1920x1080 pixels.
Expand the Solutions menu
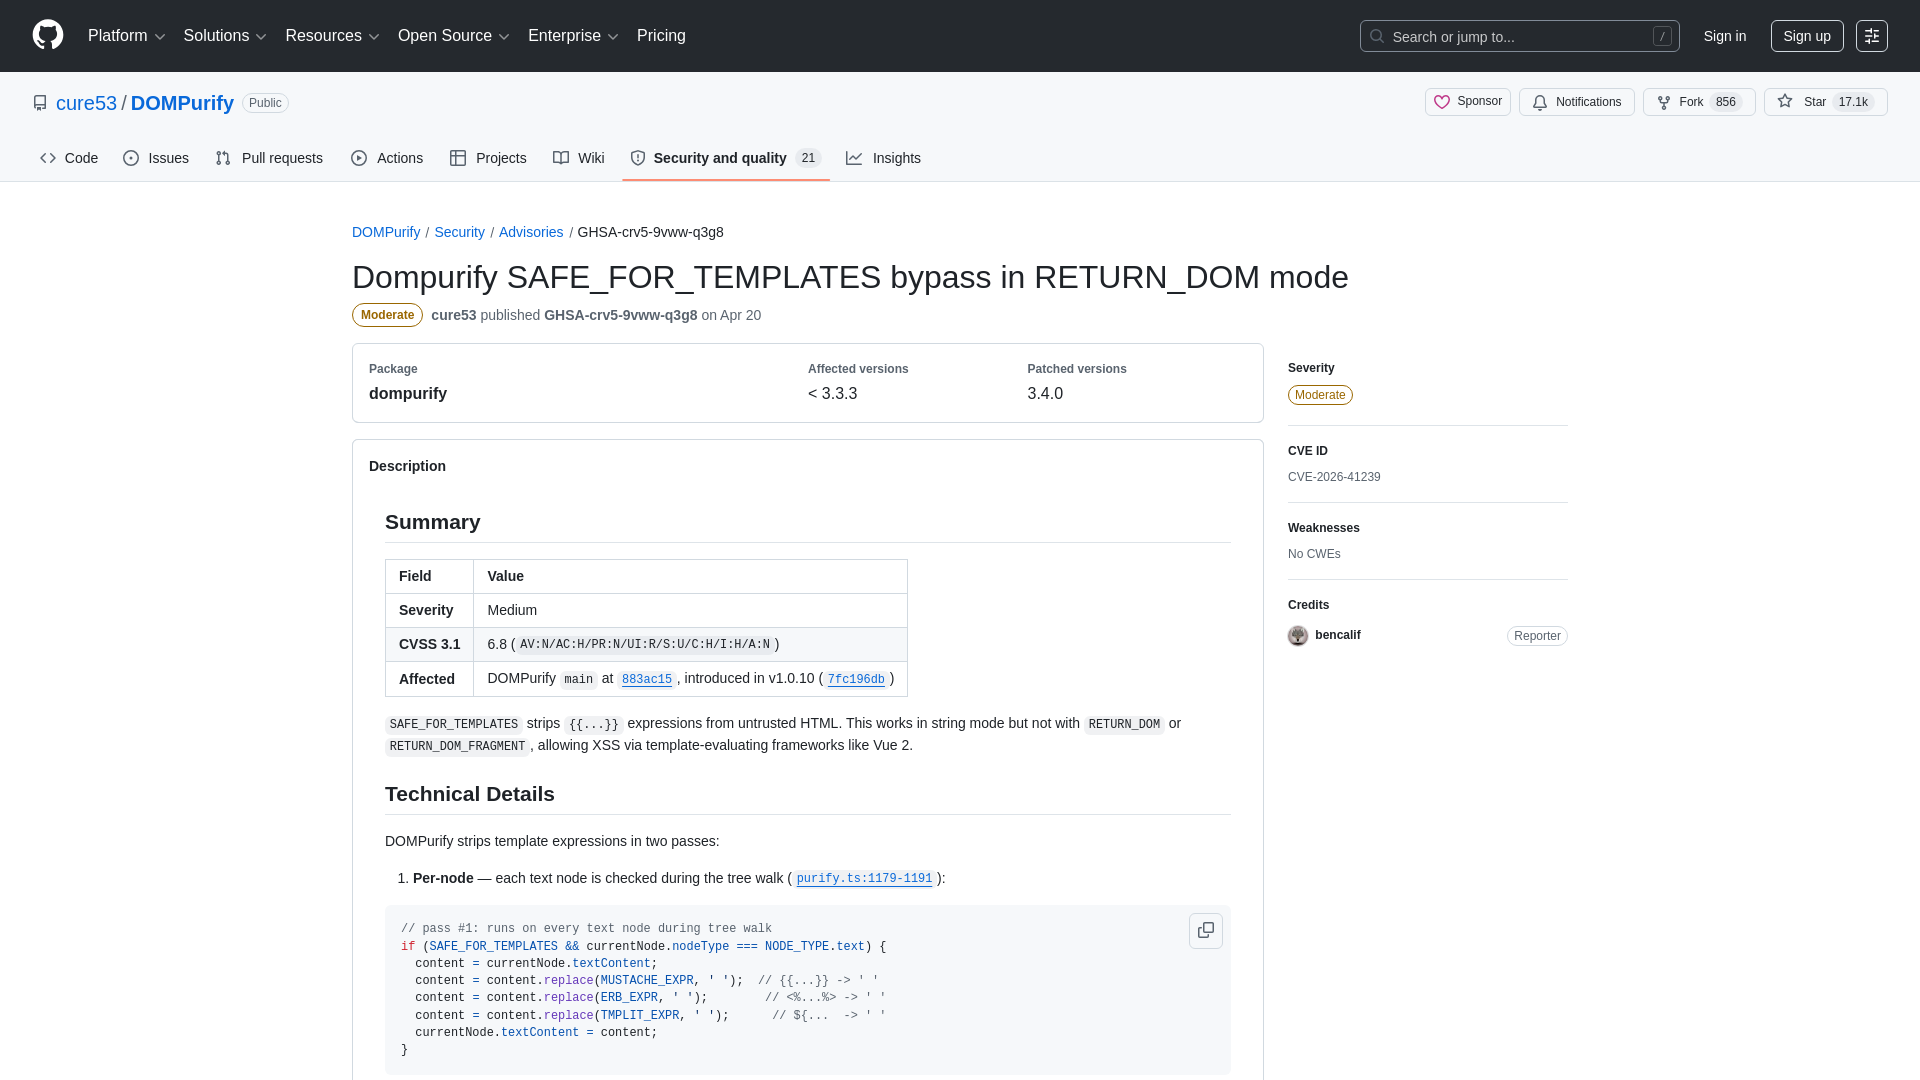tap(225, 36)
